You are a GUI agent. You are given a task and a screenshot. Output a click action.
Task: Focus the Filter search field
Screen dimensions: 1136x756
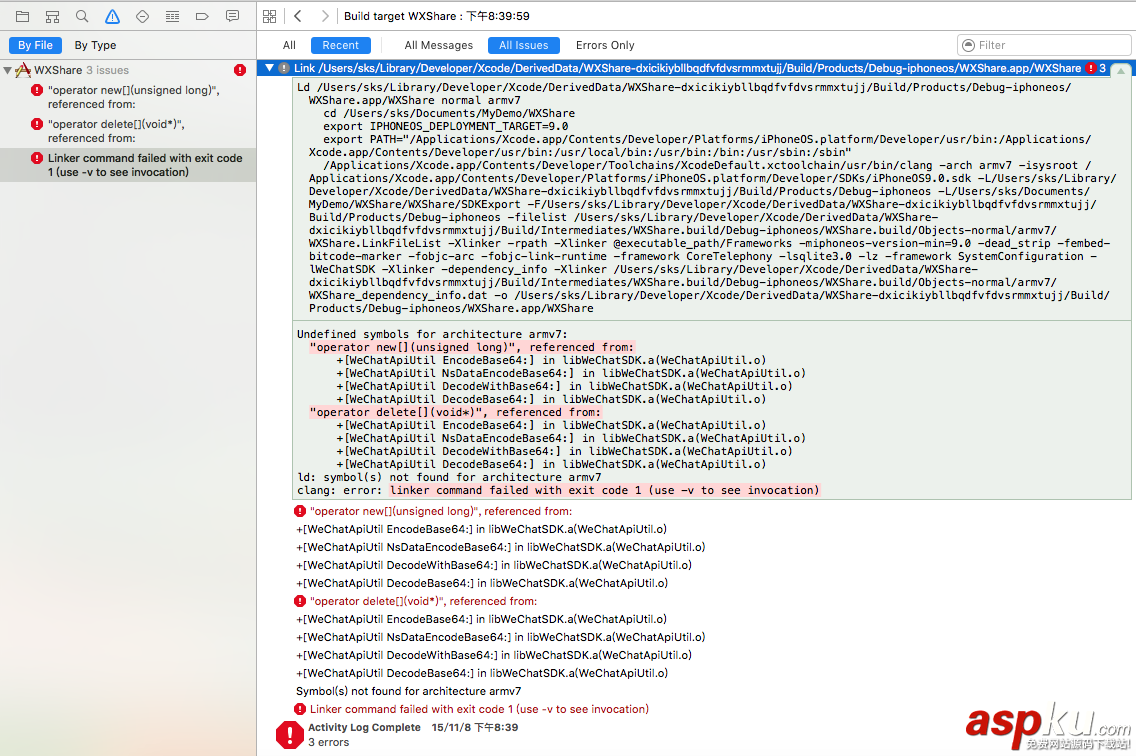point(1044,45)
